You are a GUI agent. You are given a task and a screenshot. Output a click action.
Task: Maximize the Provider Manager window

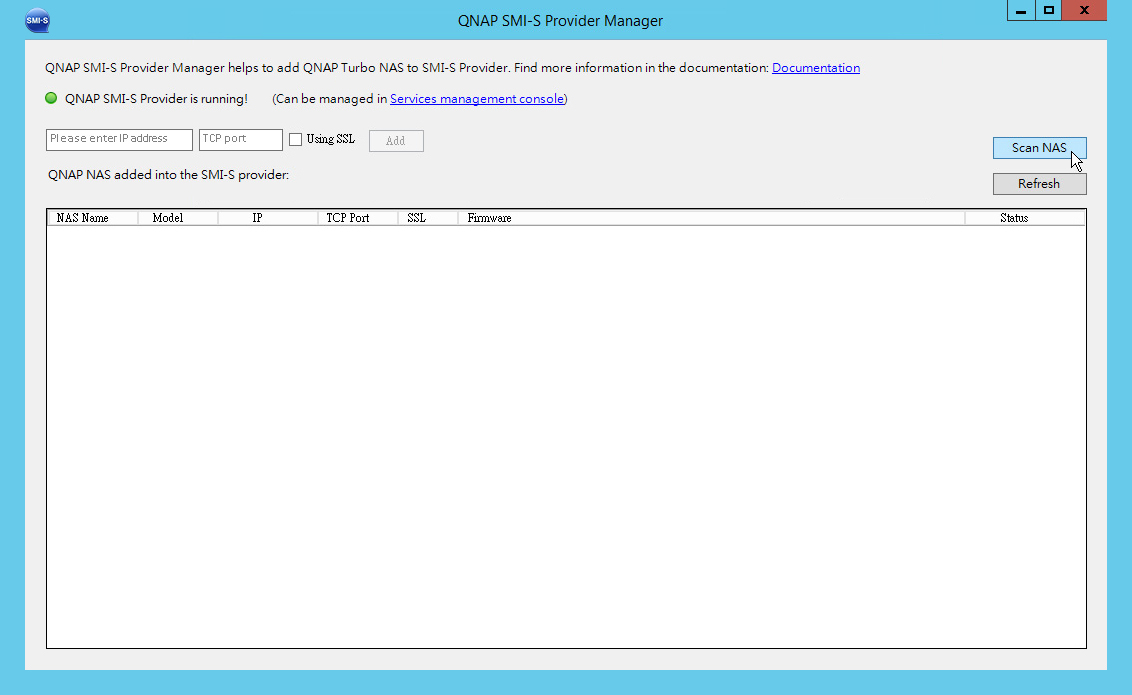(1048, 10)
